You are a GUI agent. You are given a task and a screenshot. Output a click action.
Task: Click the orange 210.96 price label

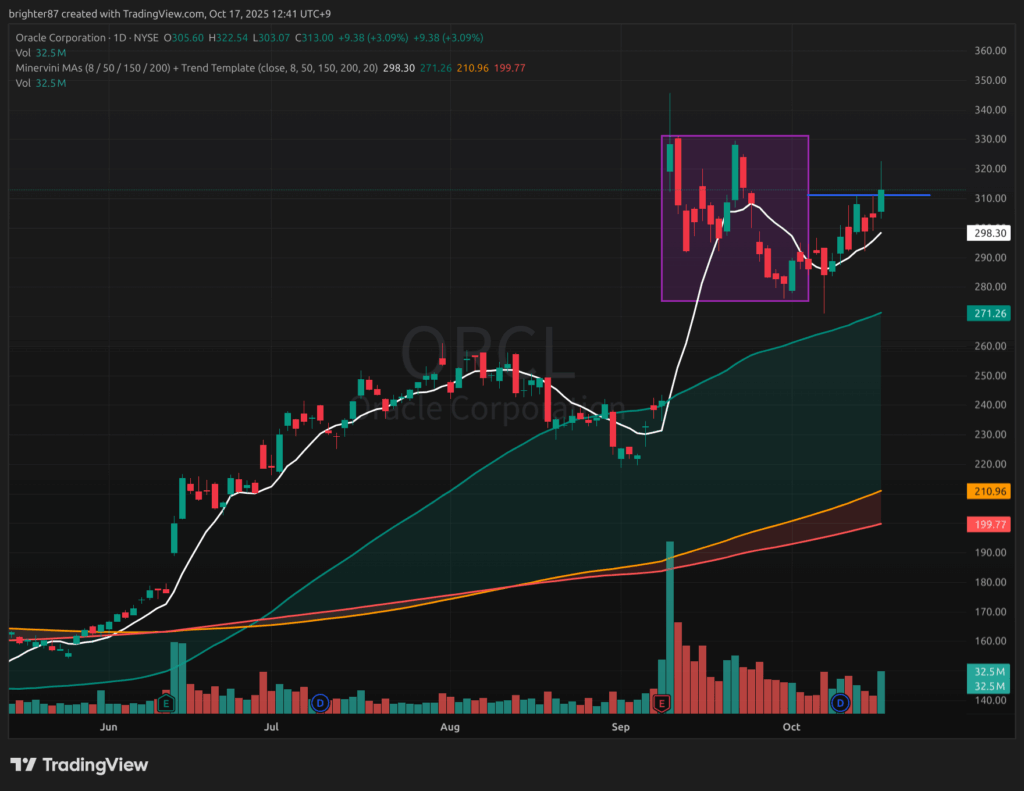[989, 491]
